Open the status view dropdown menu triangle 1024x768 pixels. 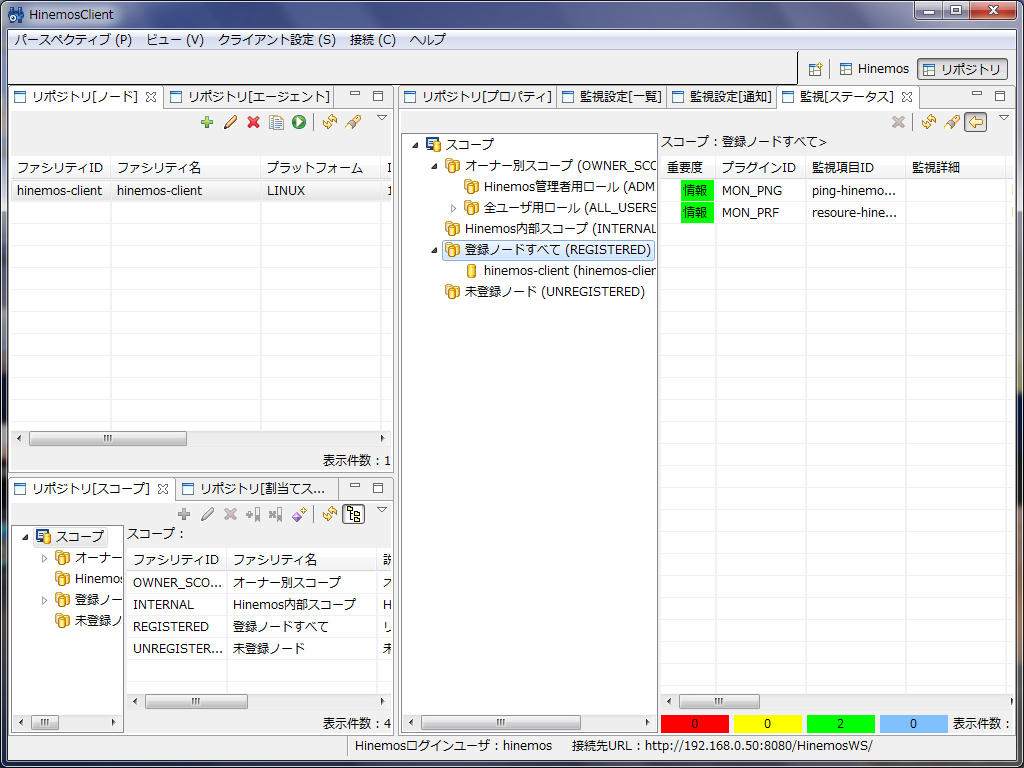1004,118
